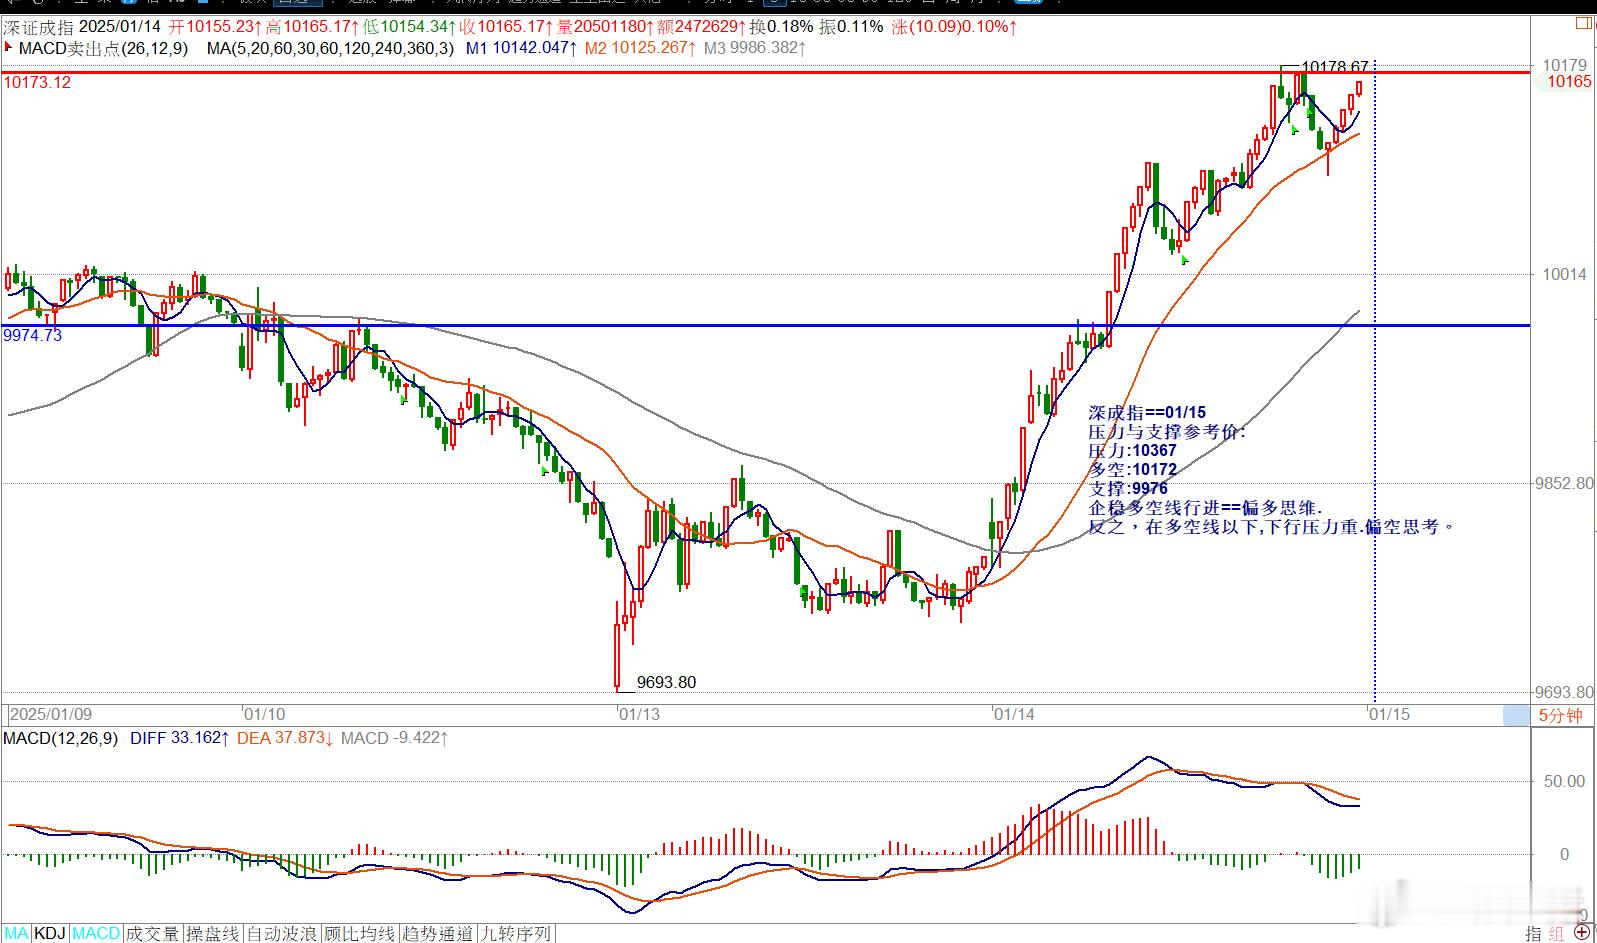The width and height of the screenshot is (1597, 943).
Task: Click the 指 button at bottom right
Action: click(x=1533, y=933)
